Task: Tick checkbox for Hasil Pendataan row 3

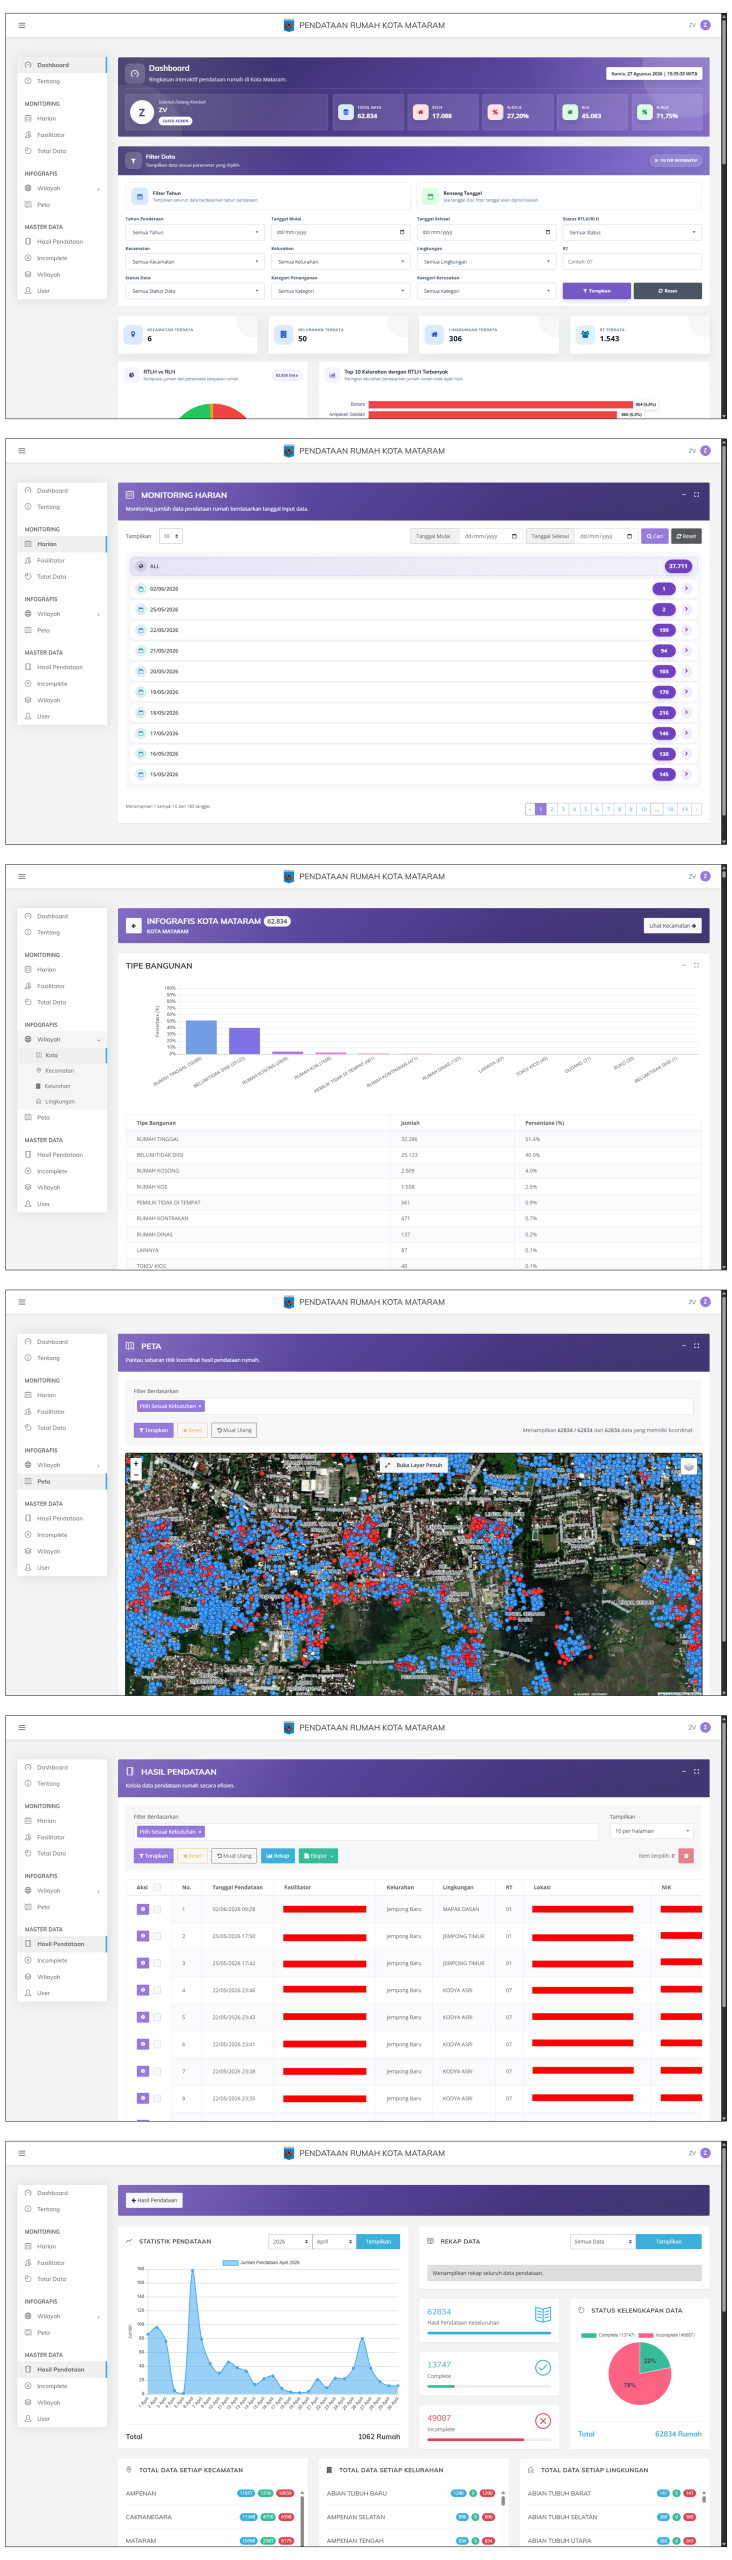Action: (157, 1963)
